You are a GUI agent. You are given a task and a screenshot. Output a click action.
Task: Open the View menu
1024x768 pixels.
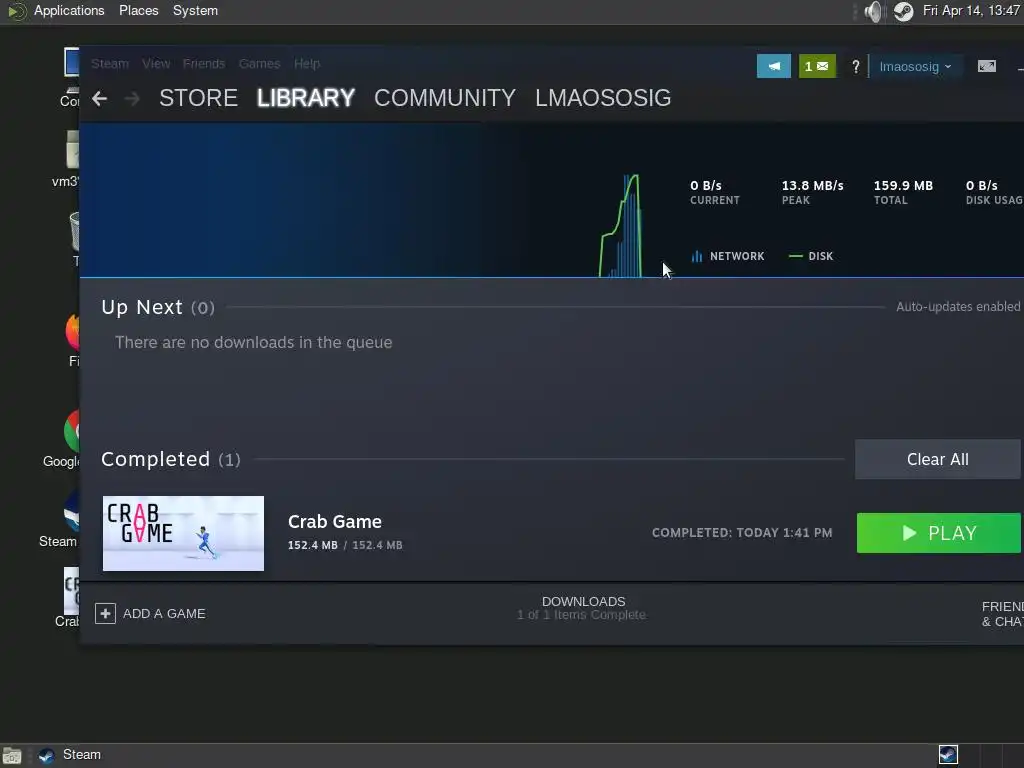156,63
